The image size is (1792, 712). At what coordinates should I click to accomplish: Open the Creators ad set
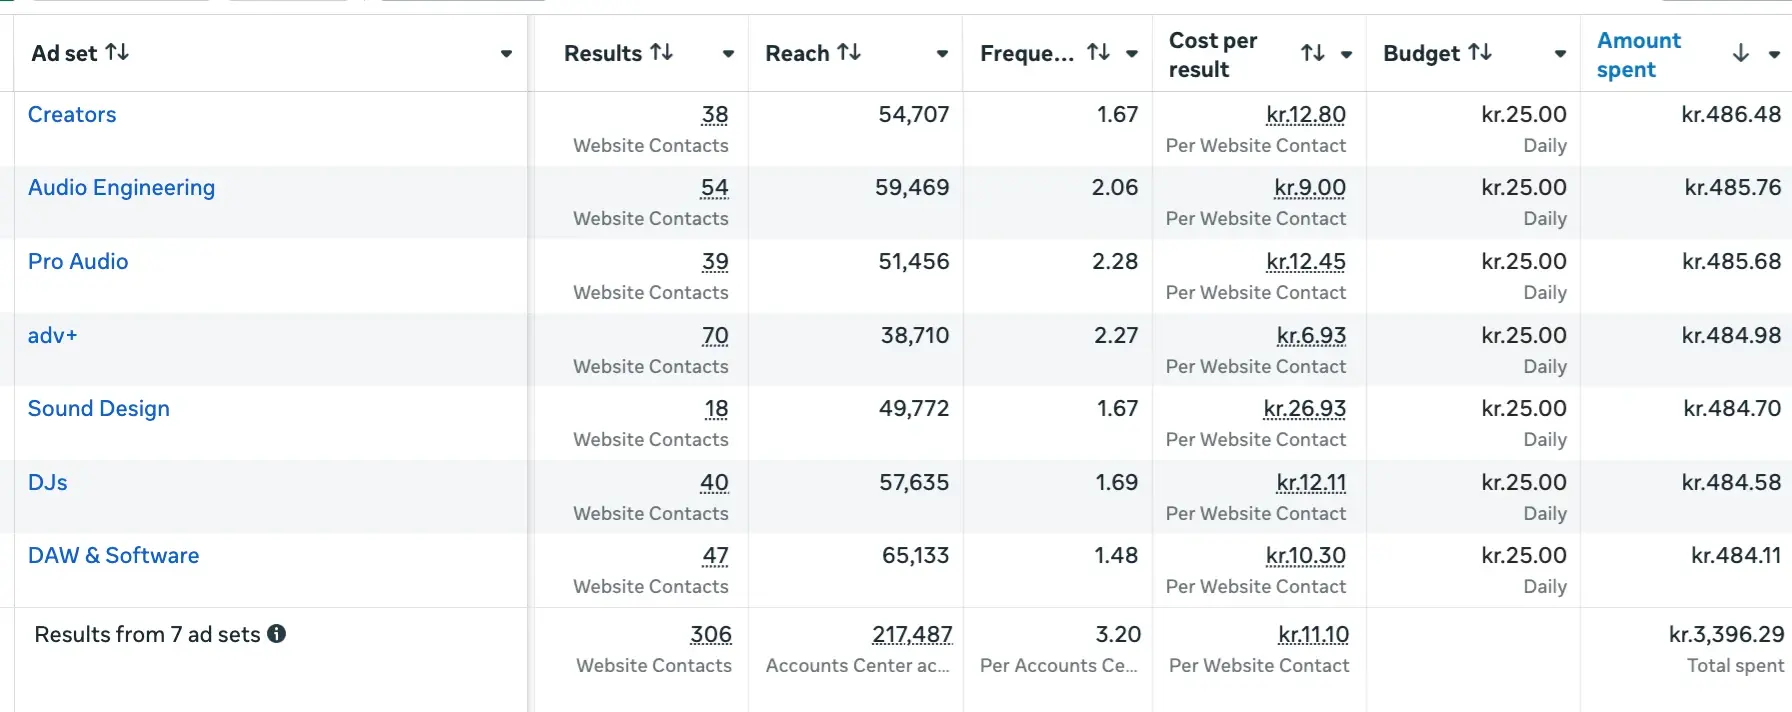(x=72, y=115)
